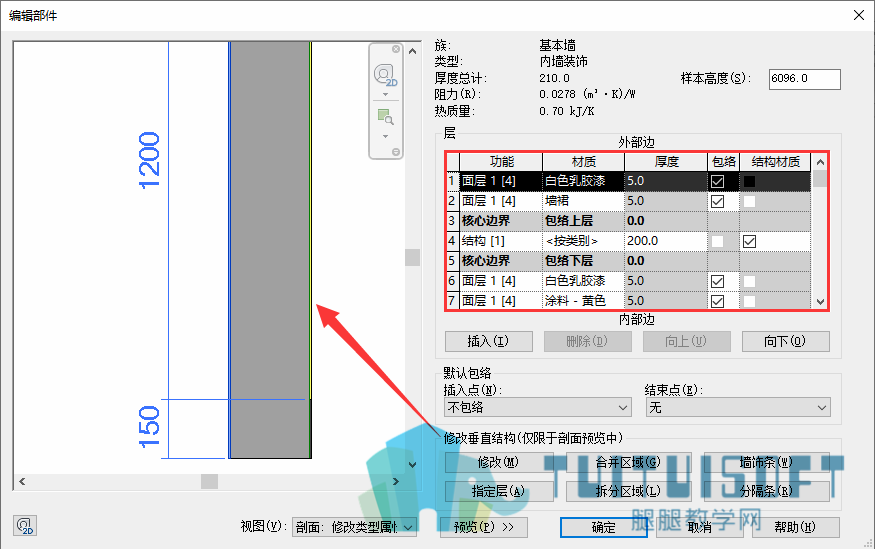This screenshot has height=549, width=875.
Task: Select row 1 function cell 面层 1 [4]
Action: coord(501,181)
